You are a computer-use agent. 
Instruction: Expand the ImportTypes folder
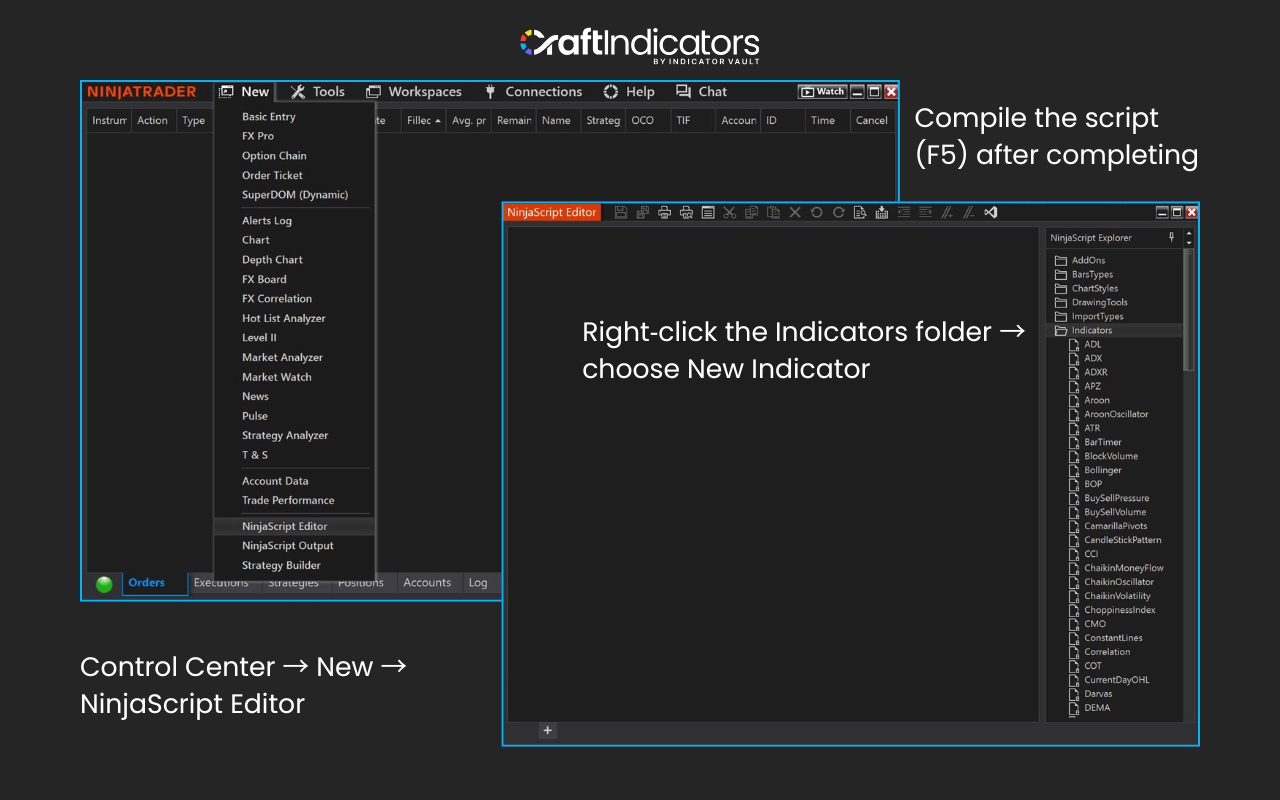(x=1061, y=316)
